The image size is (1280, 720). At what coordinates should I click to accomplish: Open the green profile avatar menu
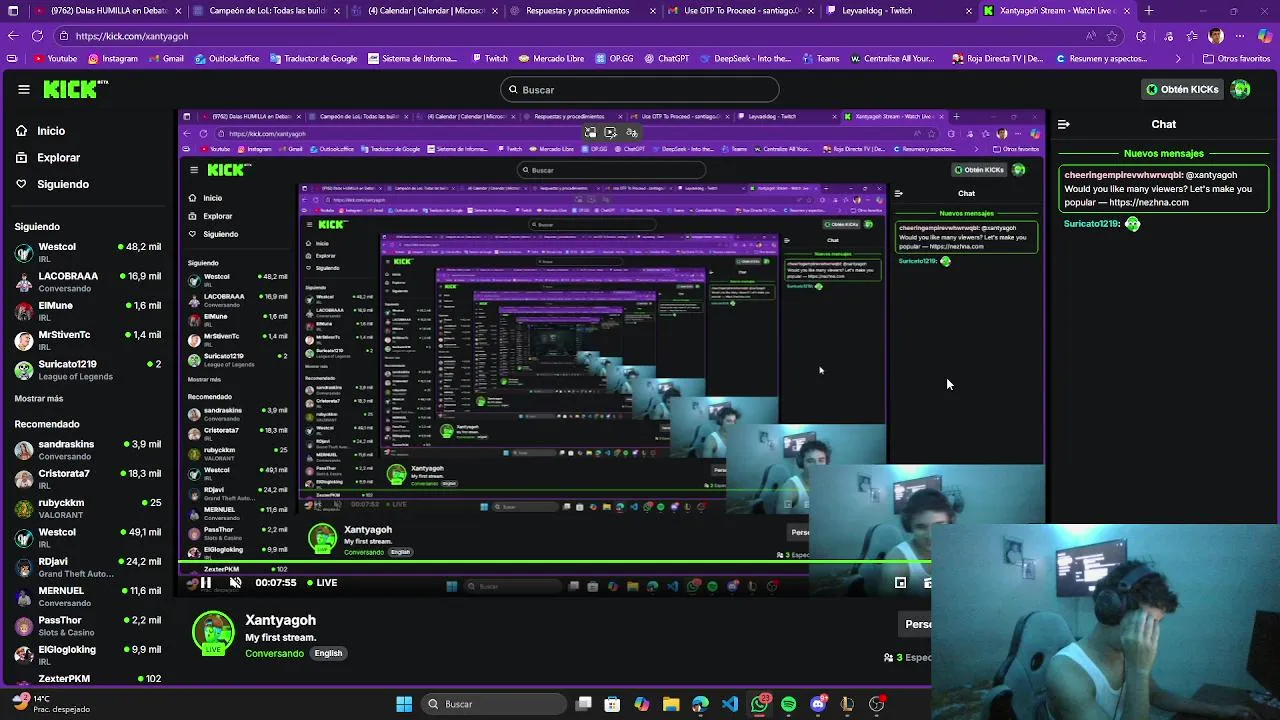[x=1241, y=89]
